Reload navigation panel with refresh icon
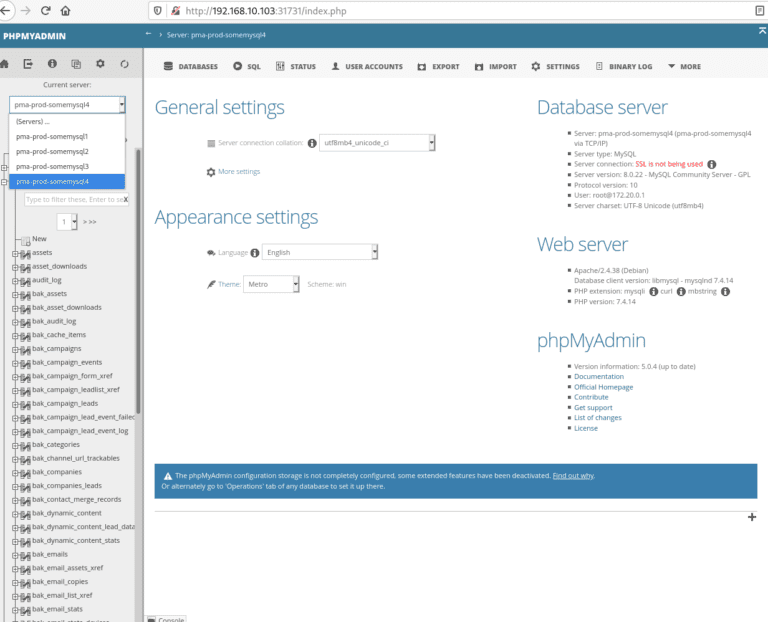Screen dimensions: 768x622 point(124,64)
